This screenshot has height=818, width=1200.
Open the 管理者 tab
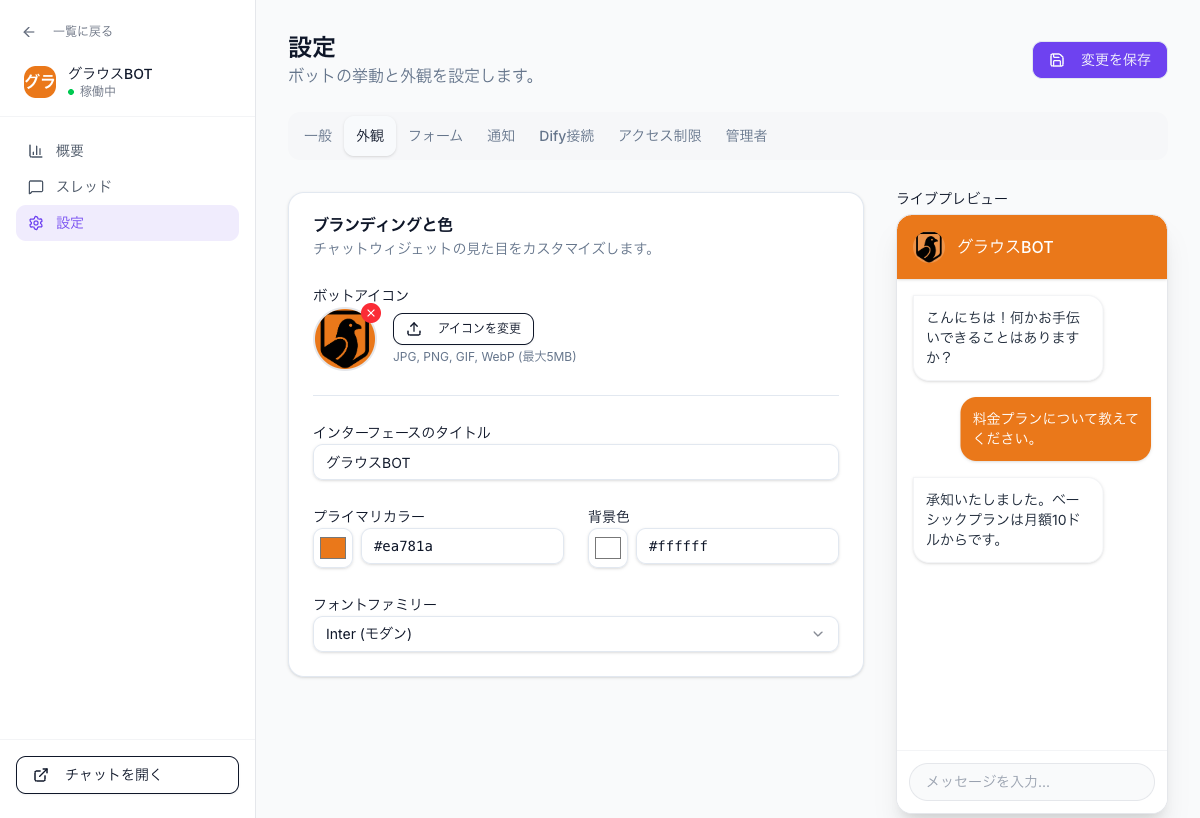coord(746,135)
